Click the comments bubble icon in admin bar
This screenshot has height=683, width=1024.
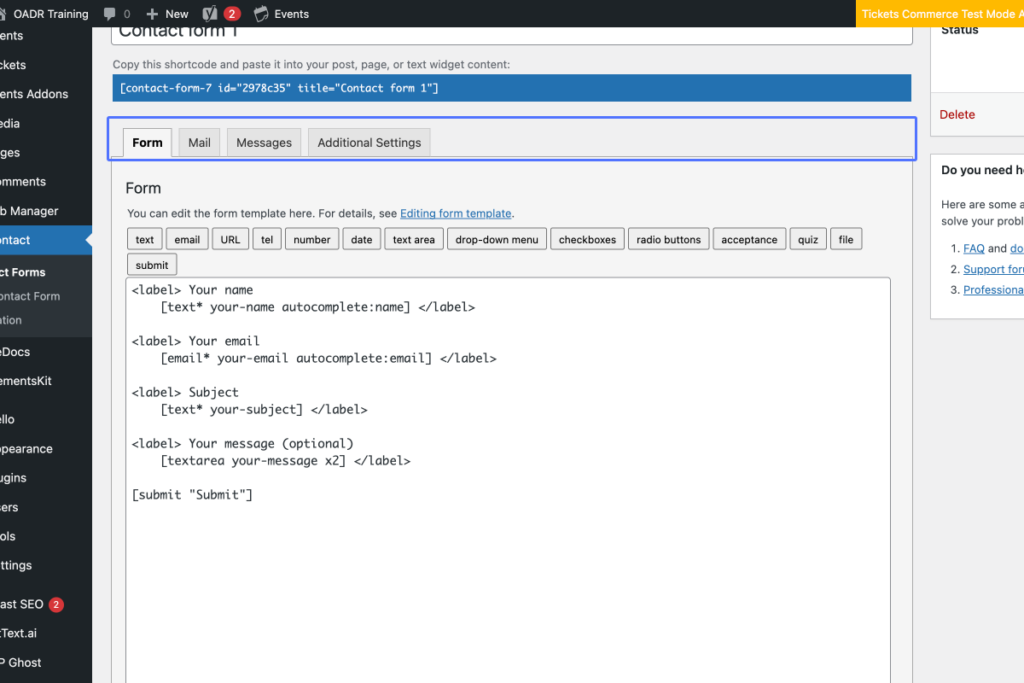(110, 14)
